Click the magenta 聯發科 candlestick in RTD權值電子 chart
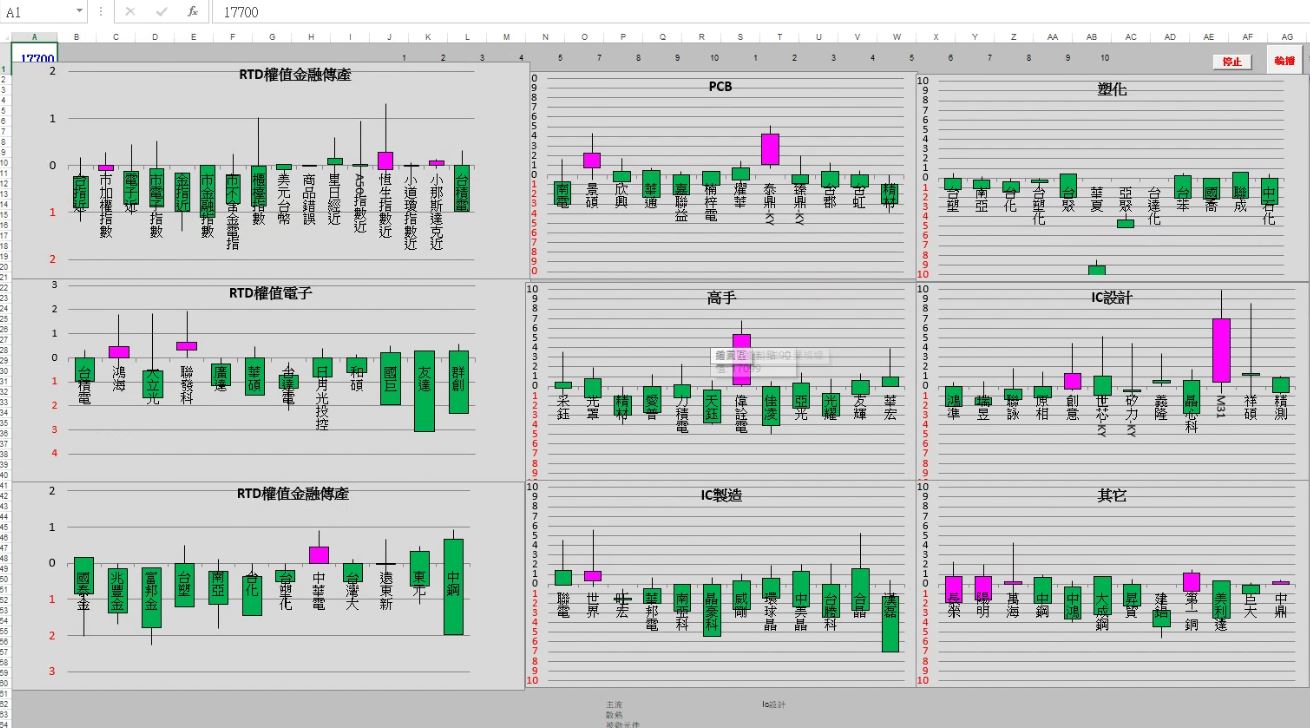Image resolution: width=1310 pixels, height=728 pixels. [x=187, y=346]
